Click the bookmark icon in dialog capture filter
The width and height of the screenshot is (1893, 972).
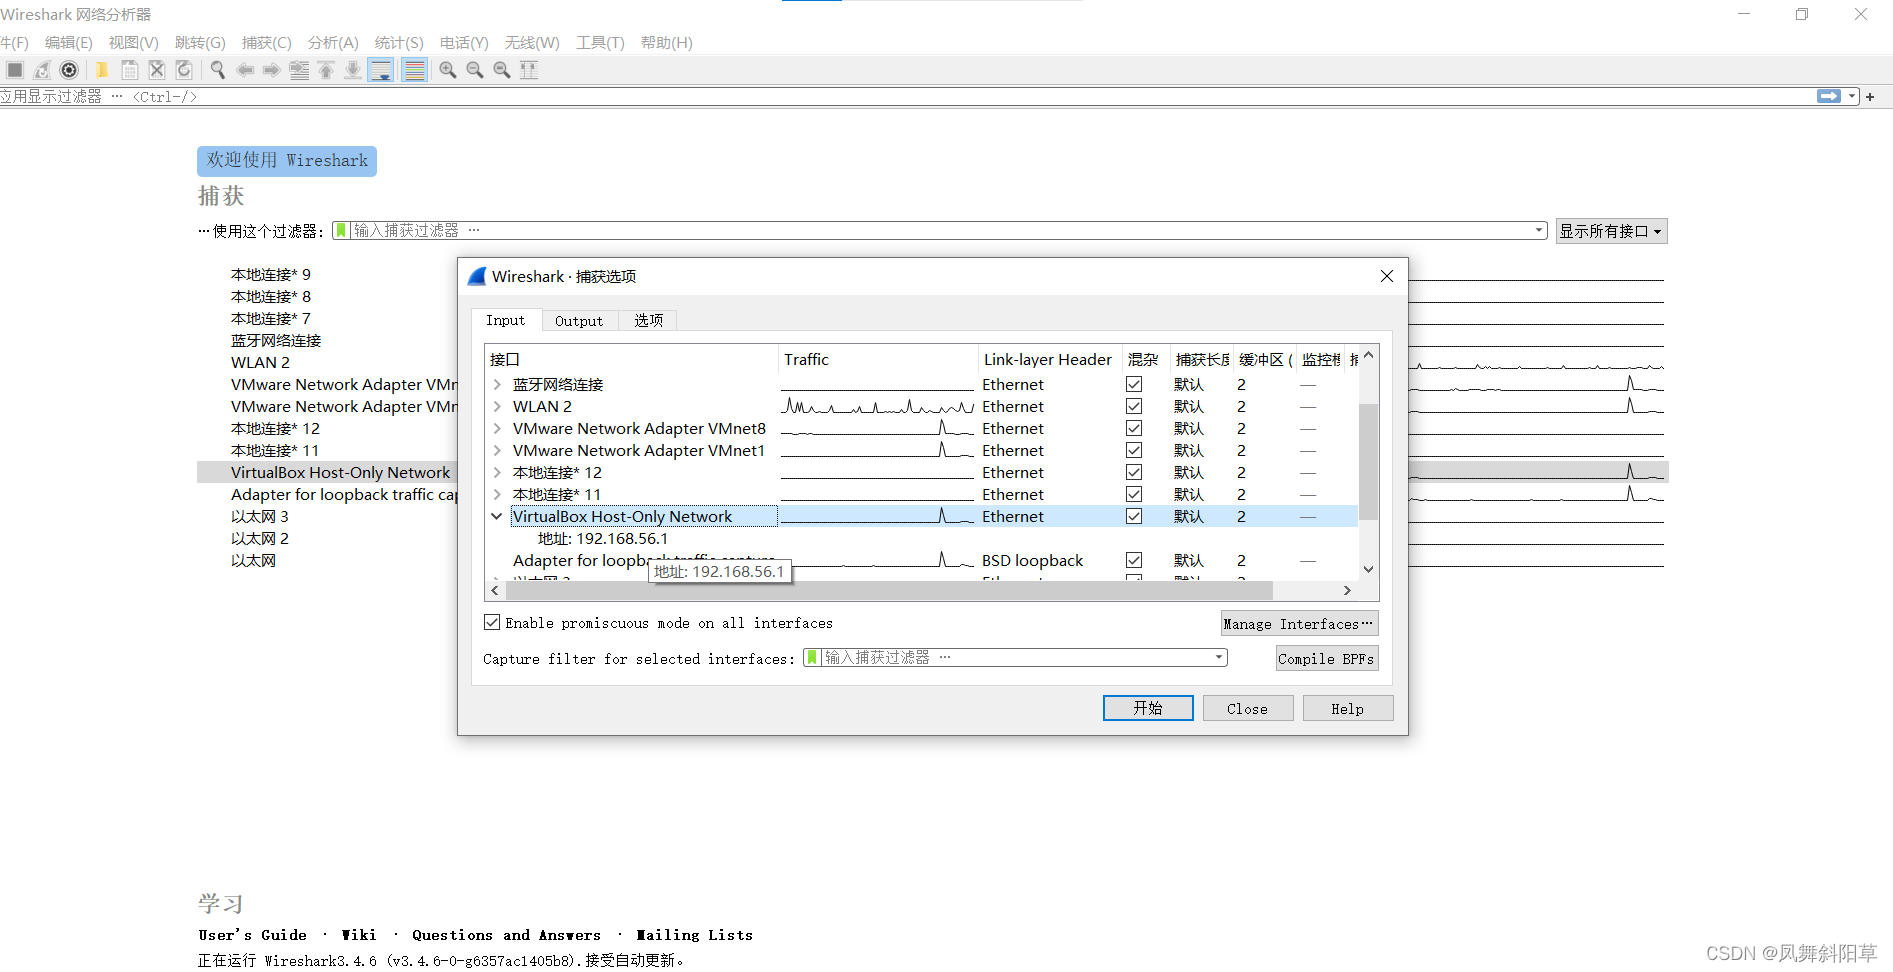[812, 657]
